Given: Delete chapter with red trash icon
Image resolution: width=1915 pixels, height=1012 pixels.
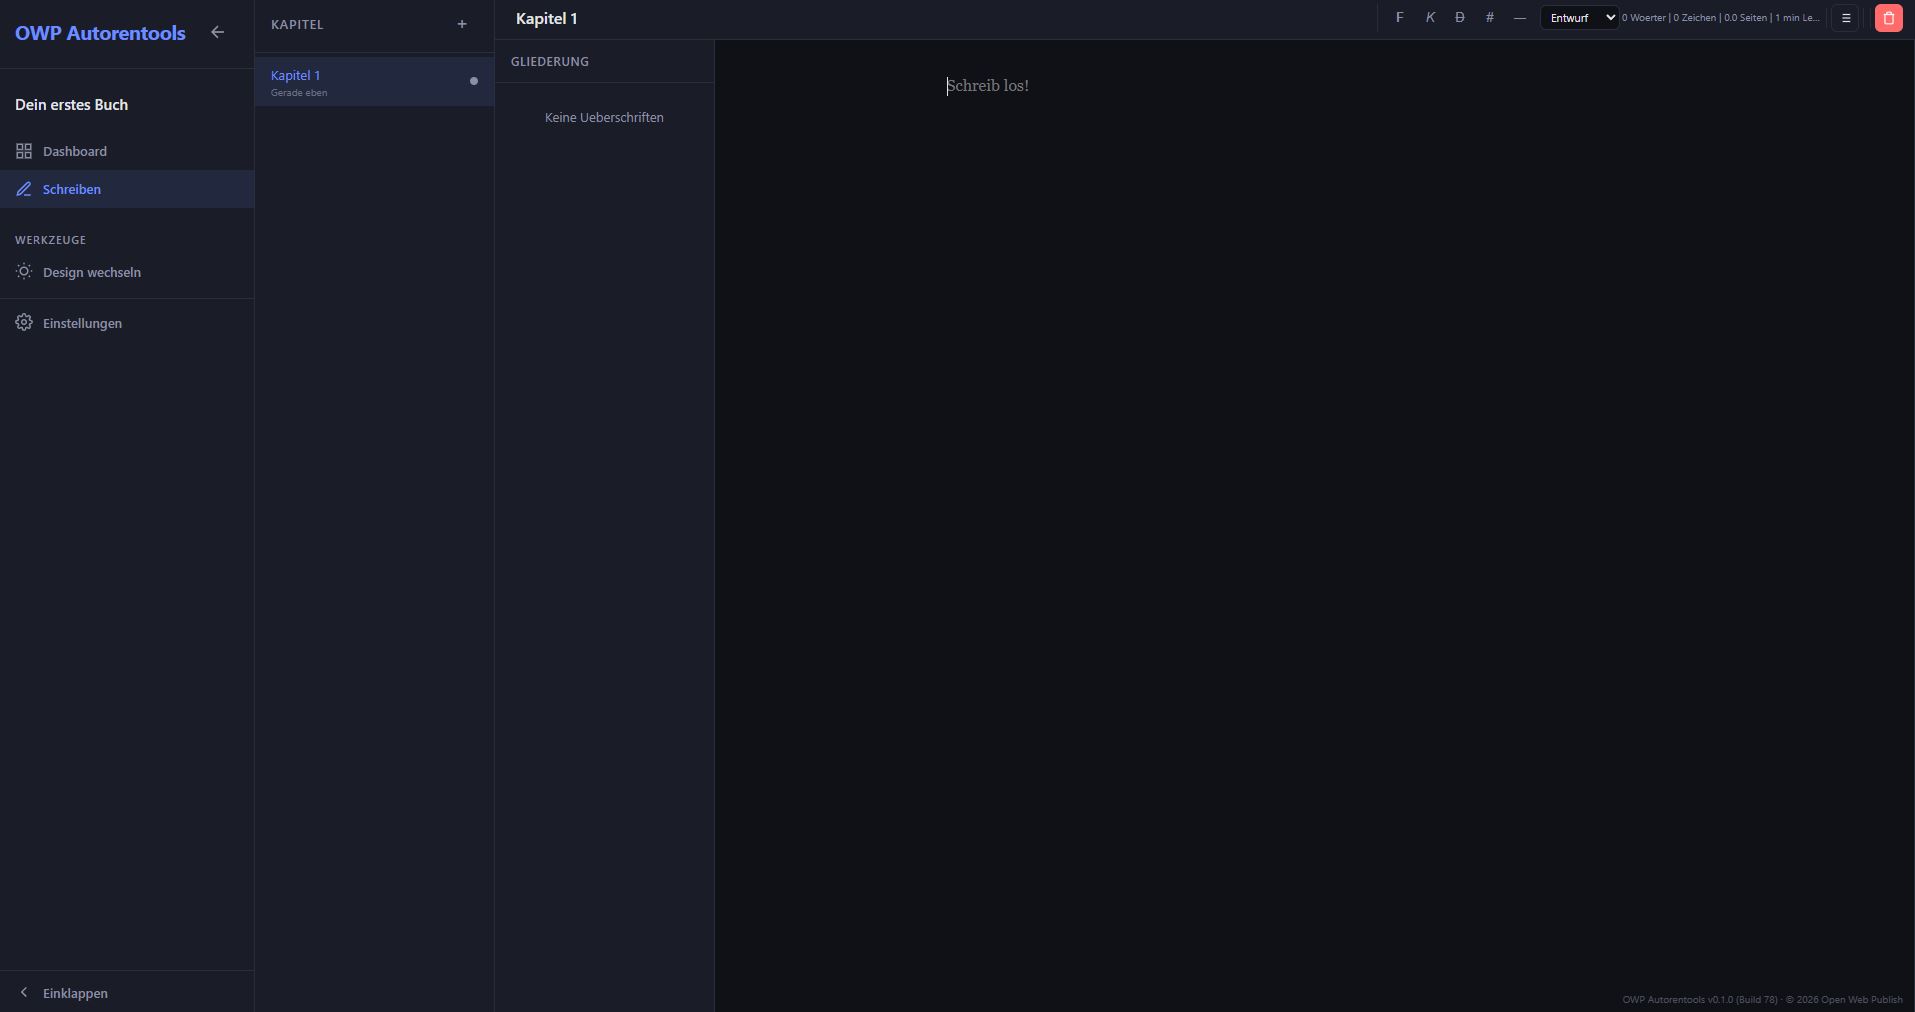Looking at the screenshot, I should [x=1888, y=18].
